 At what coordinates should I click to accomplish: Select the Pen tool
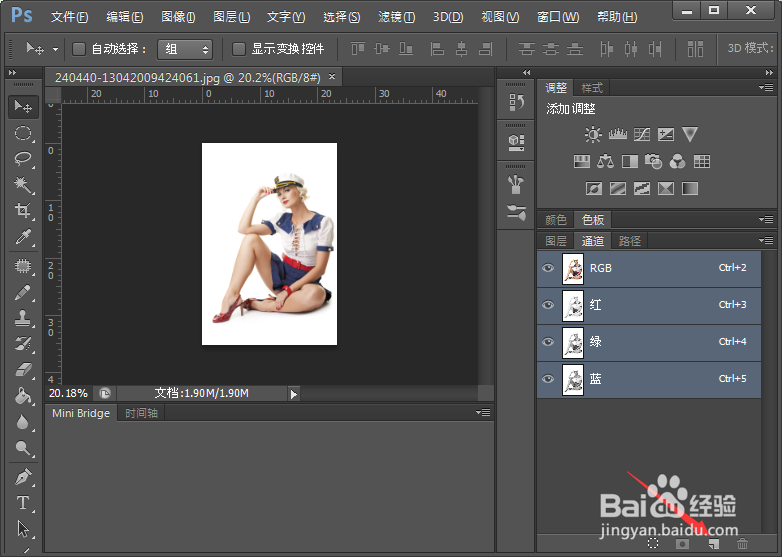(23, 477)
